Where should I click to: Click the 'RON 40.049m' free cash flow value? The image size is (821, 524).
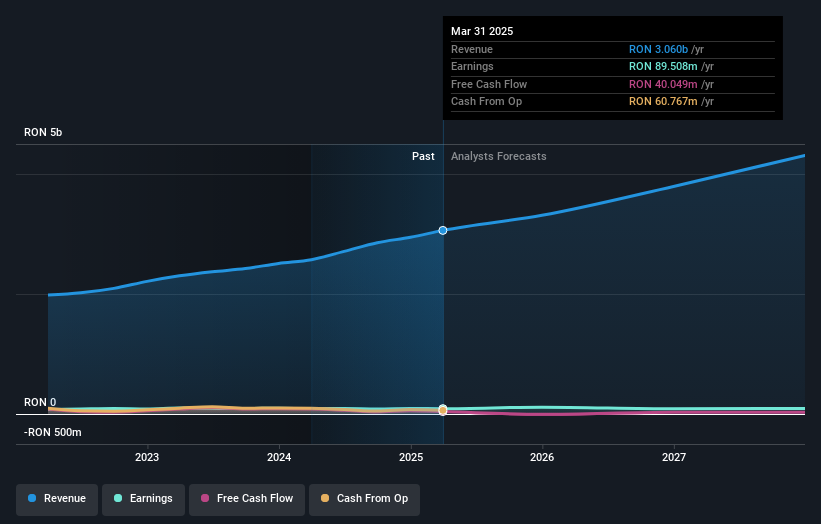[x=663, y=84]
